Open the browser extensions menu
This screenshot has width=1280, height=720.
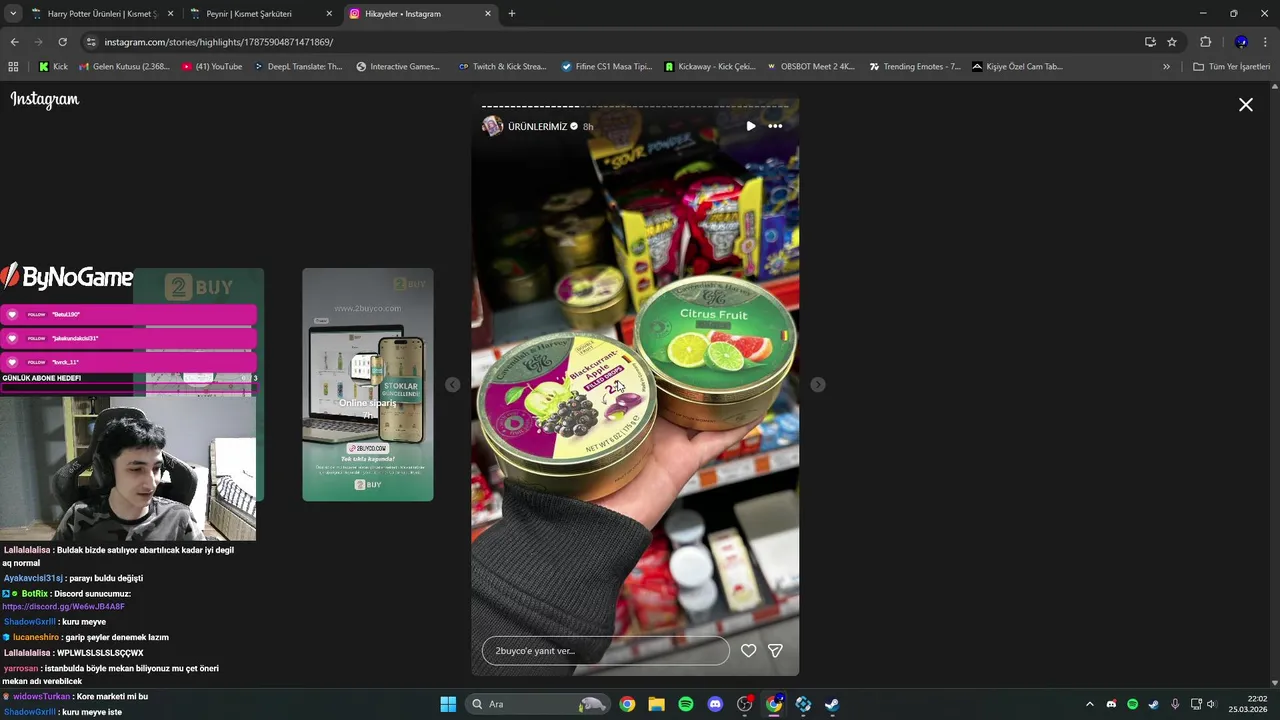tap(1205, 42)
